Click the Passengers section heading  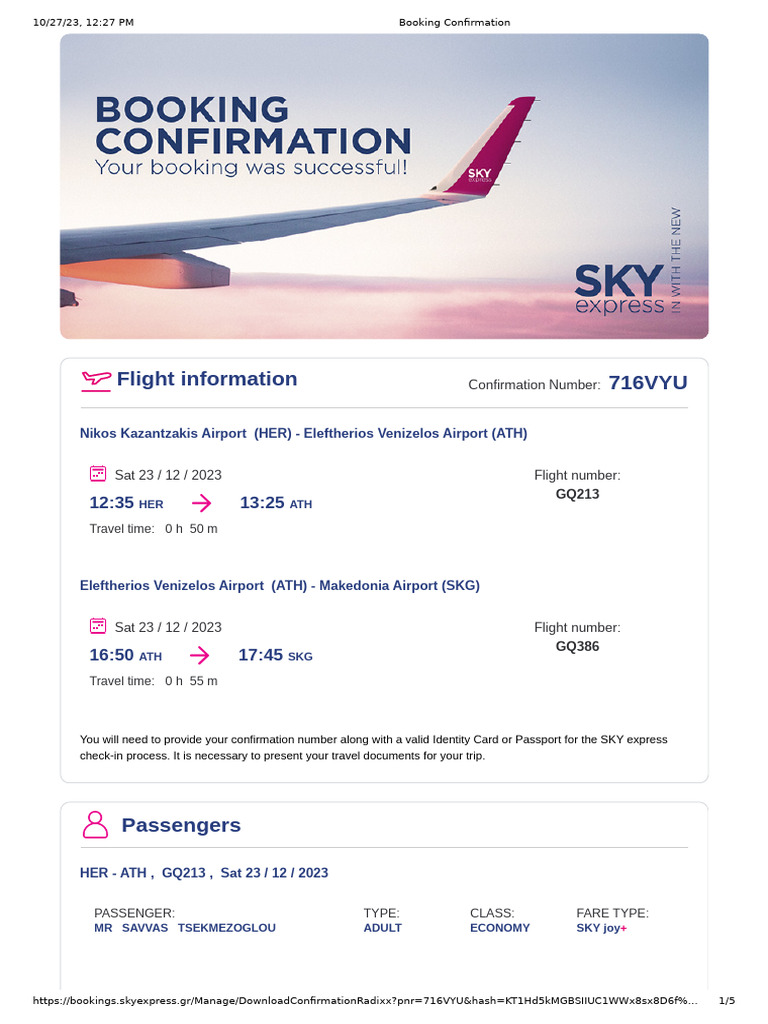[x=181, y=825]
